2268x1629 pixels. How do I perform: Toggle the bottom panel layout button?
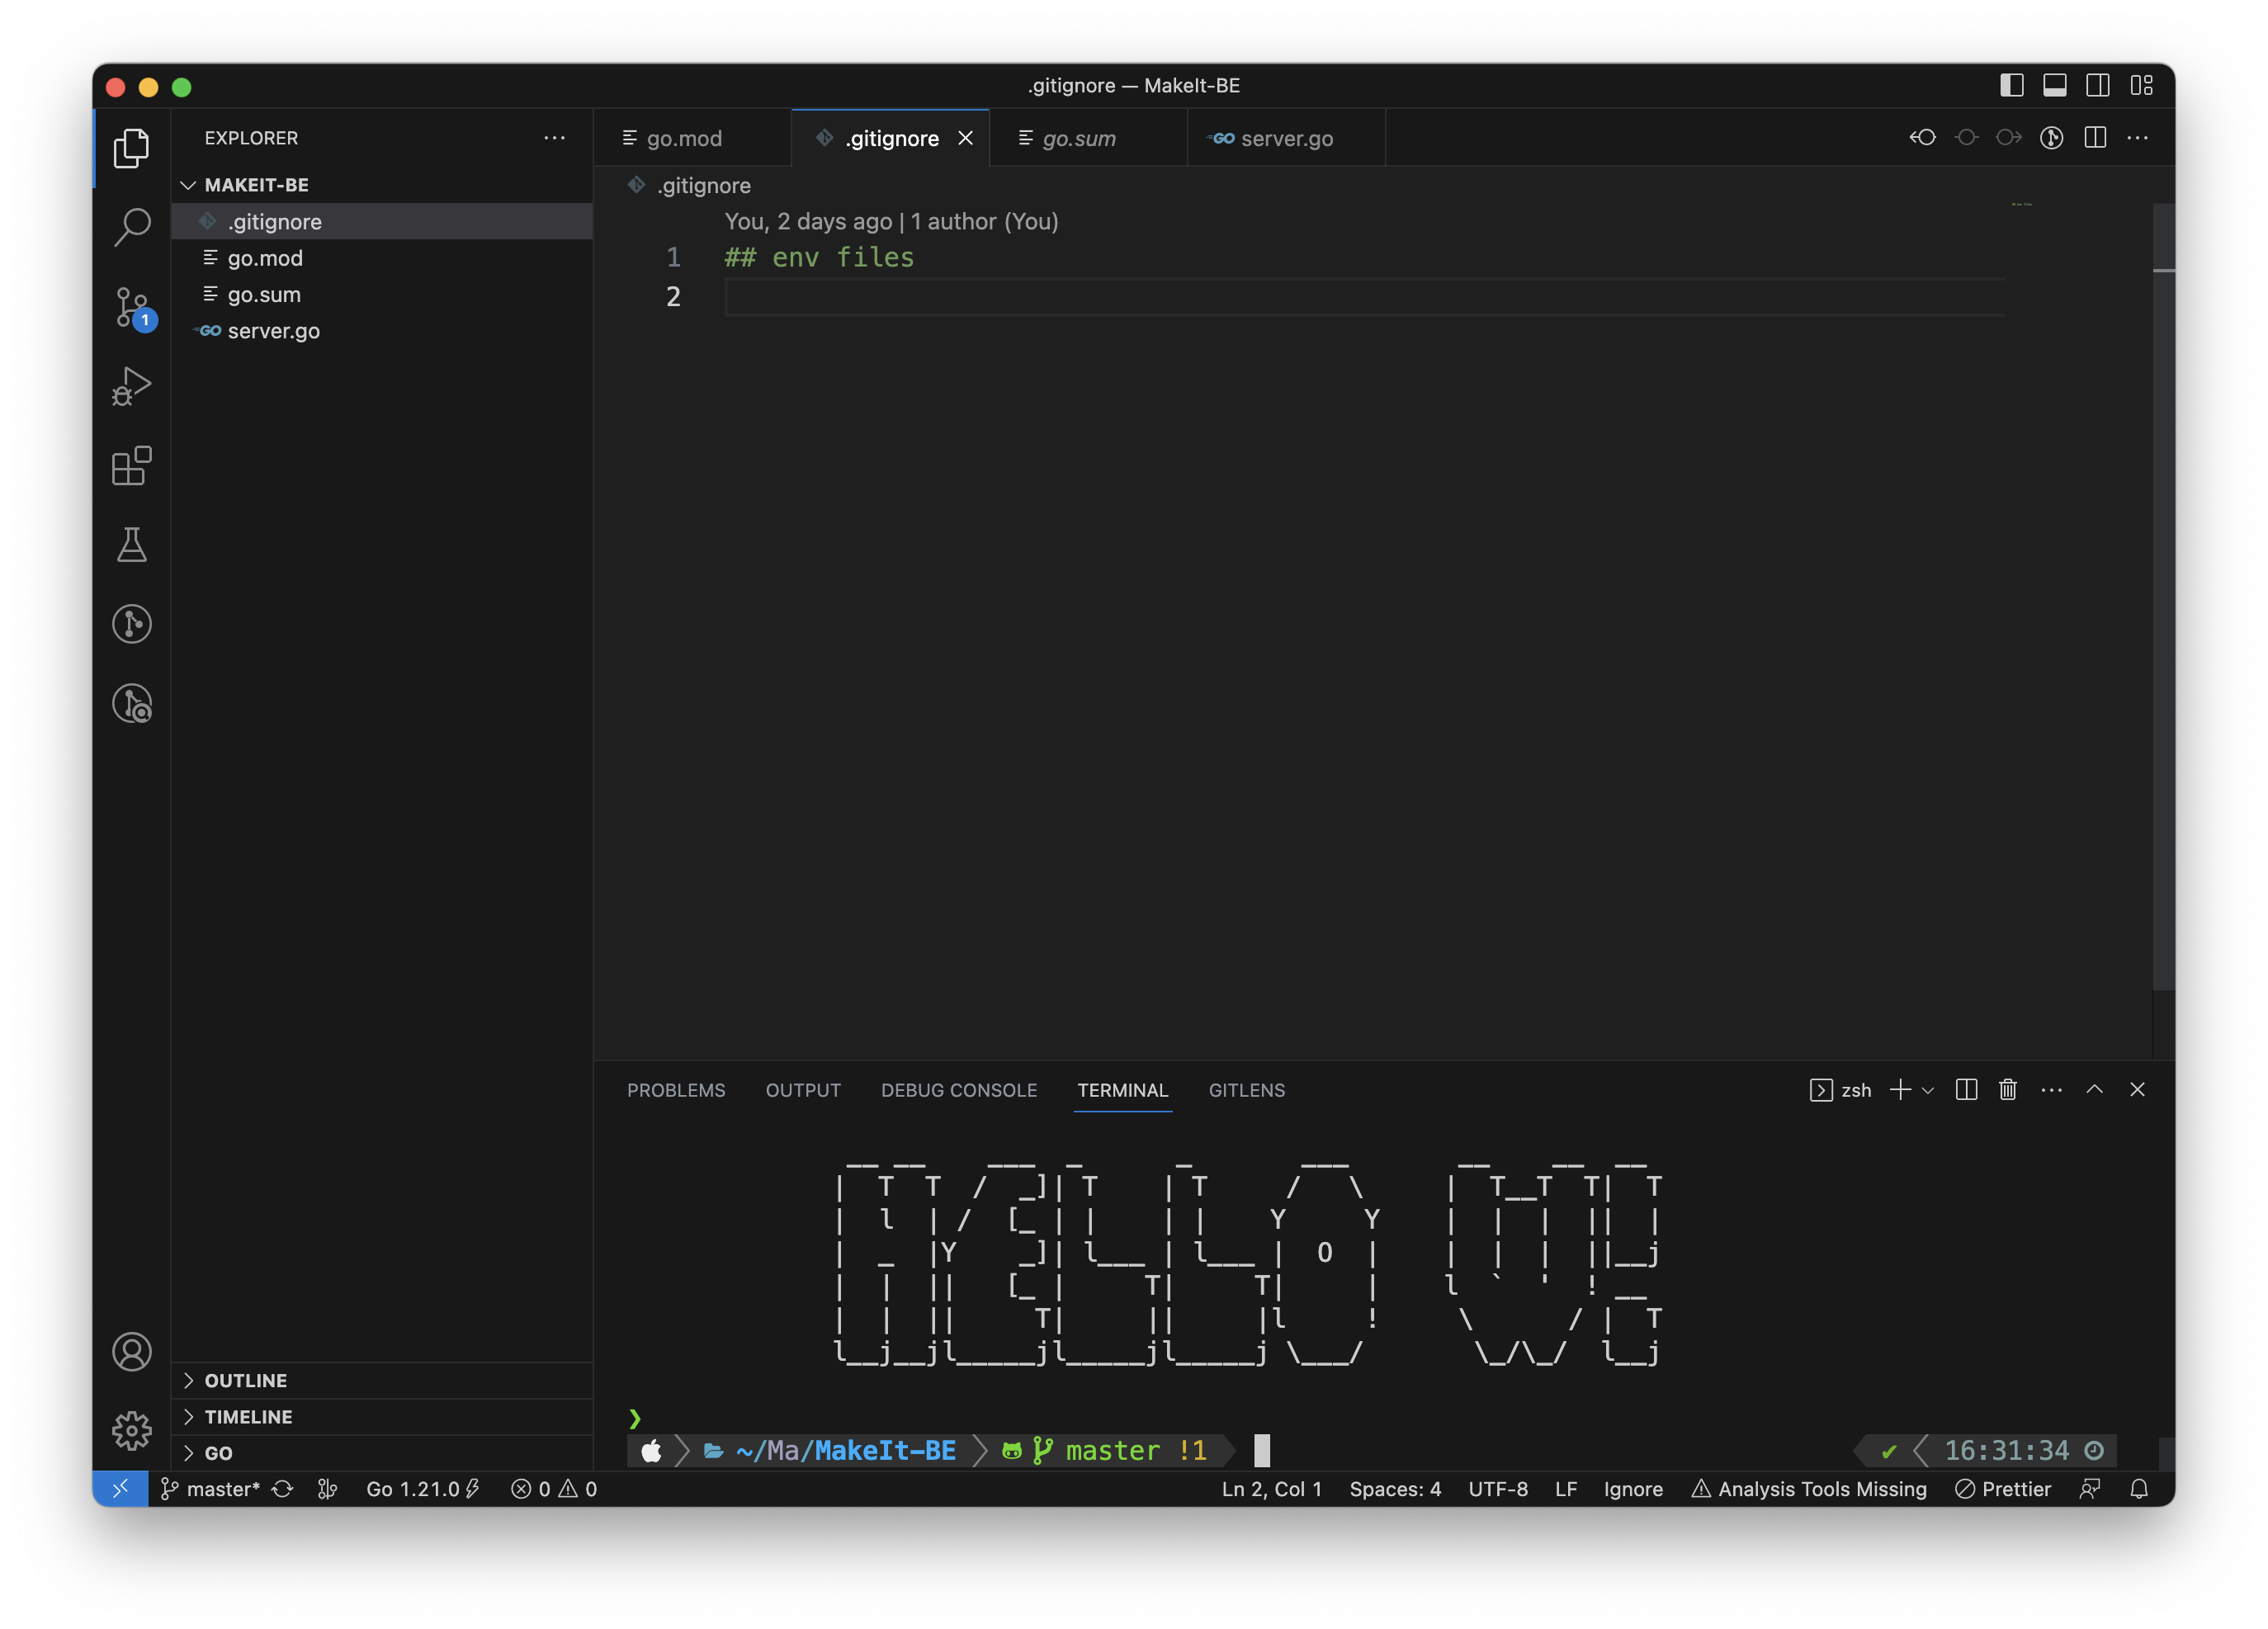click(2054, 86)
